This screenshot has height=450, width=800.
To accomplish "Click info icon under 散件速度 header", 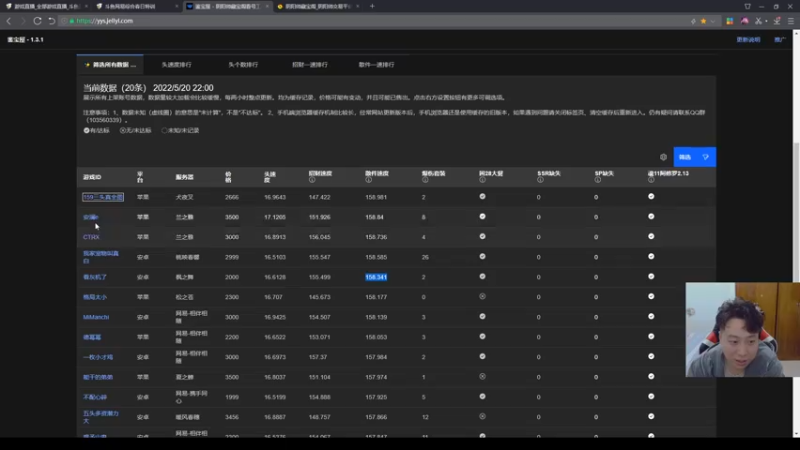I will click(x=368, y=180).
